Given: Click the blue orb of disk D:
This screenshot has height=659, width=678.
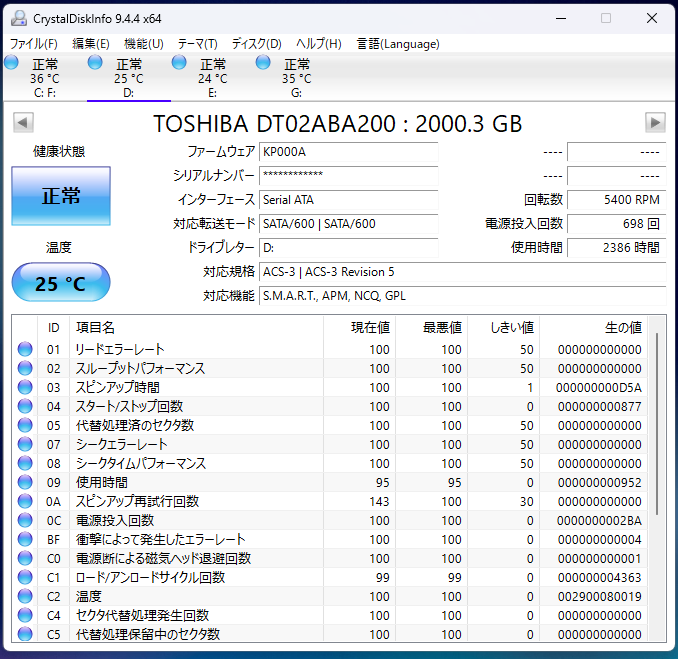Looking at the screenshot, I should (x=95, y=63).
